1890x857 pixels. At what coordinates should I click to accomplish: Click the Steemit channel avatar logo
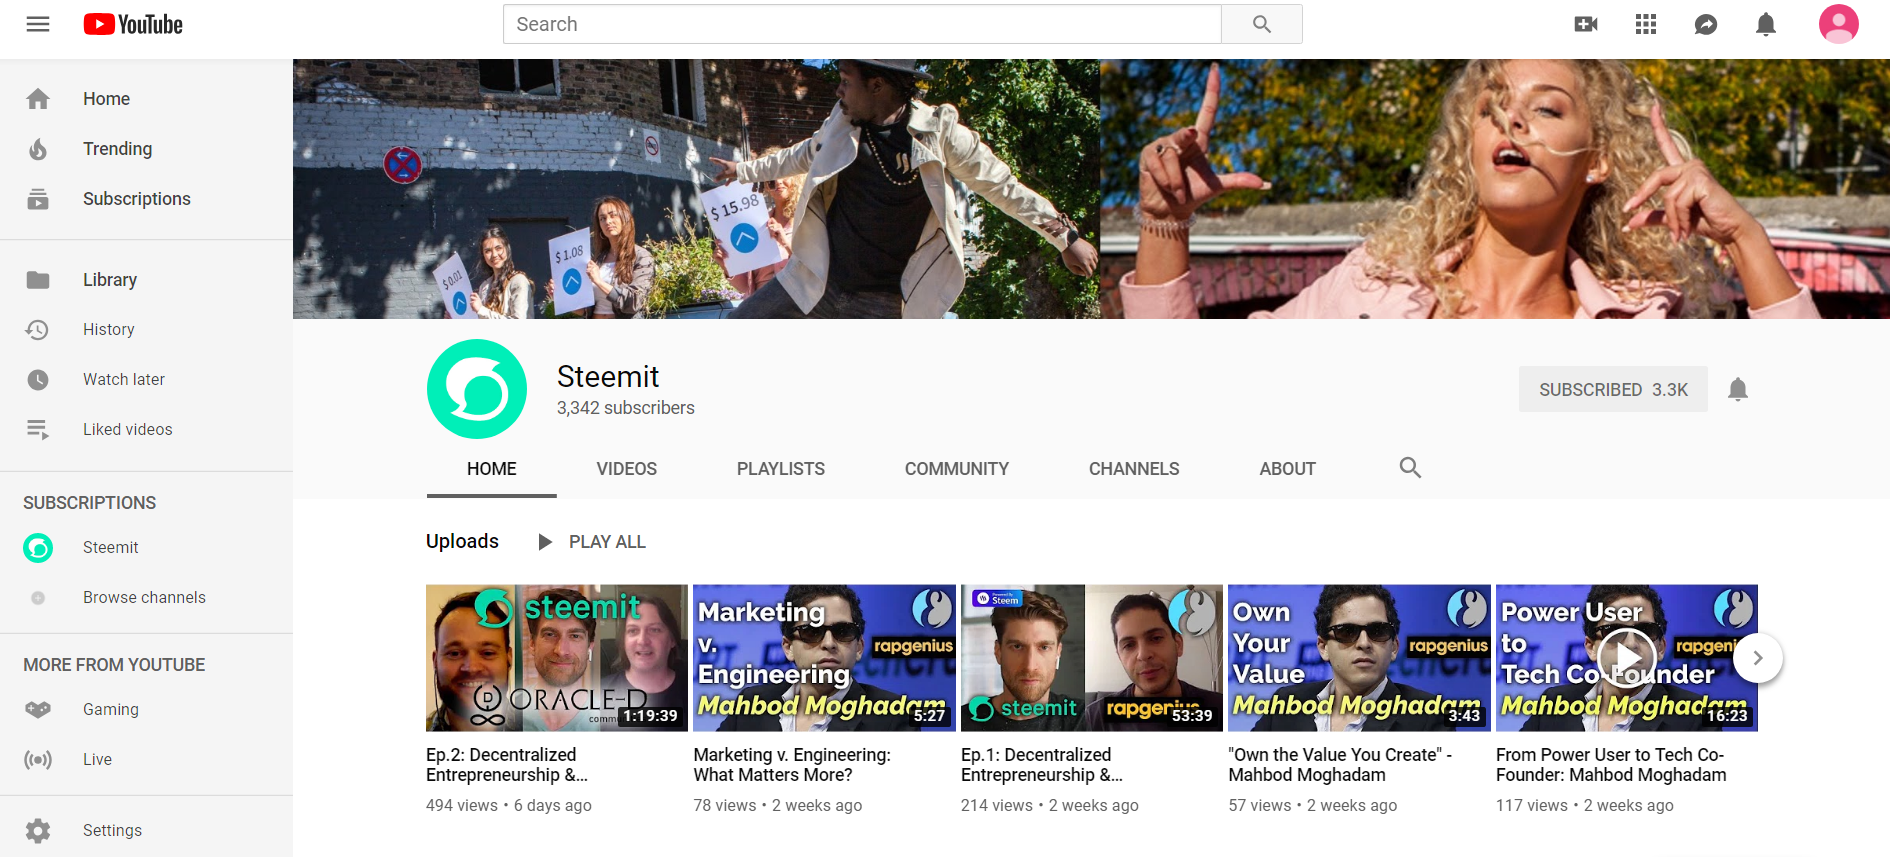pyautogui.click(x=477, y=389)
